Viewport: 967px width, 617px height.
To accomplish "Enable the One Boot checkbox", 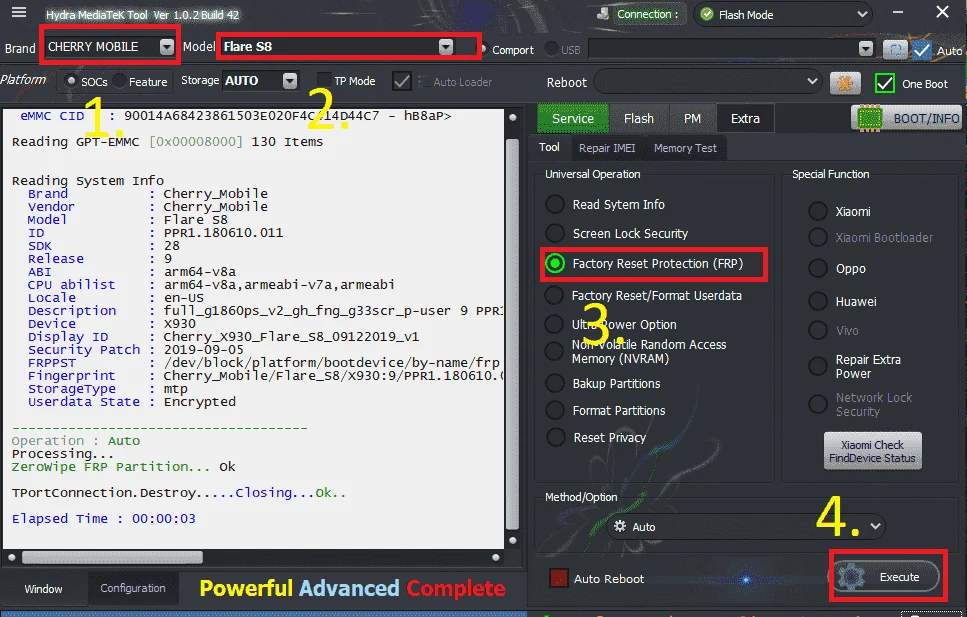I will click(884, 83).
